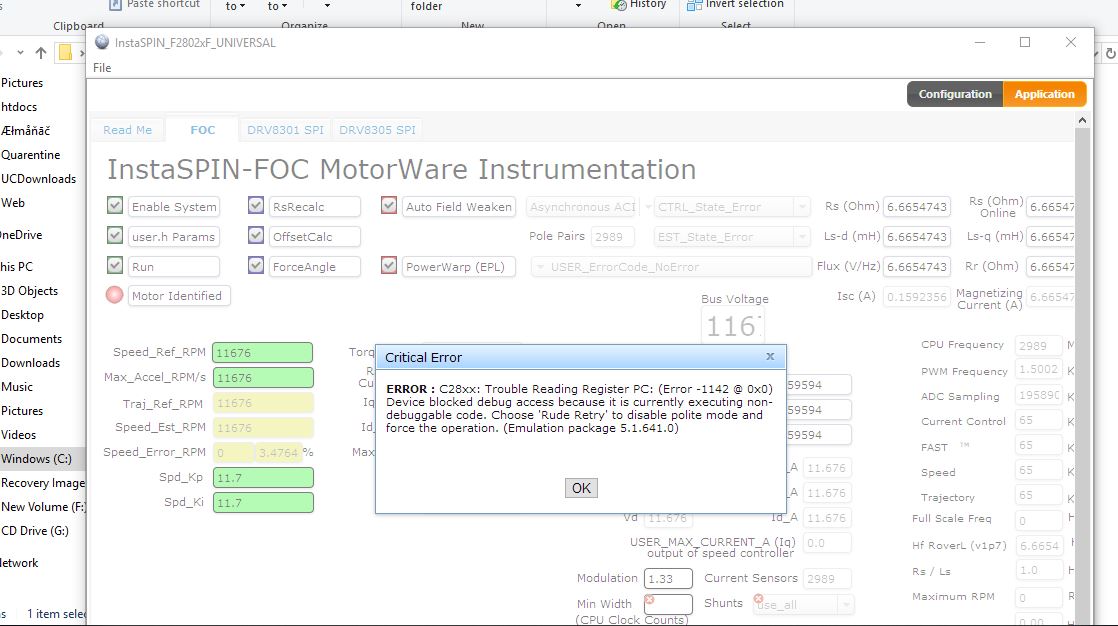This screenshot has width=1118, height=626.
Task: Toggle the RsRecalc checkbox
Action: click(x=256, y=205)
